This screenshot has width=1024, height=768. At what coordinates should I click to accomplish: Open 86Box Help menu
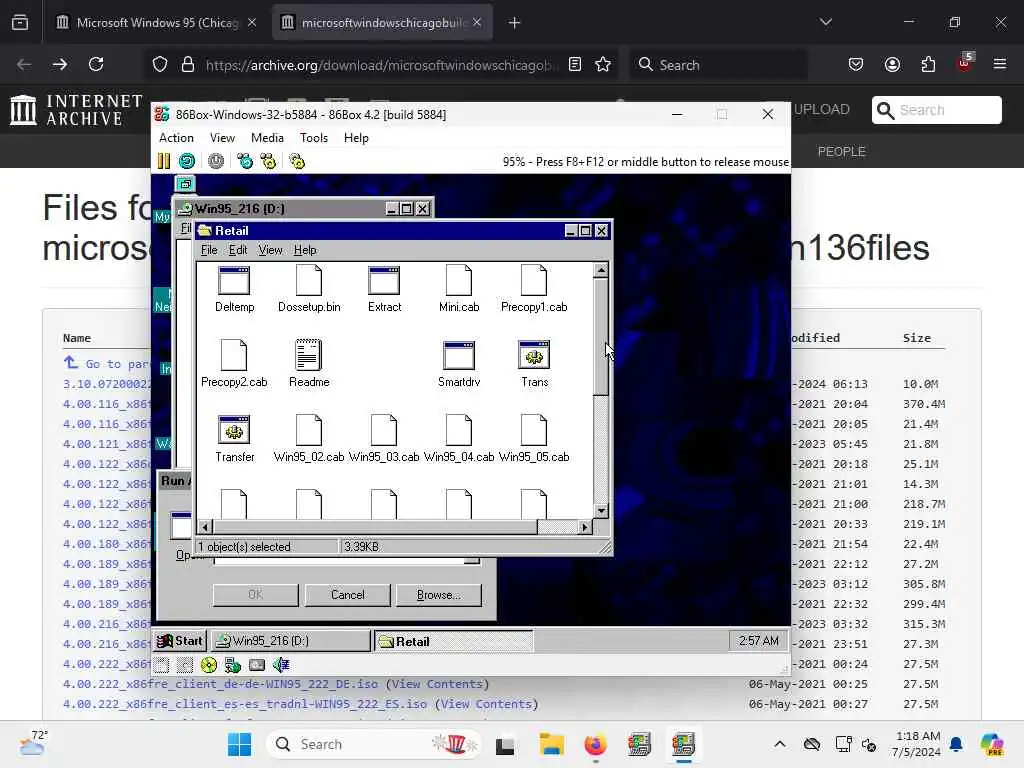356,138
